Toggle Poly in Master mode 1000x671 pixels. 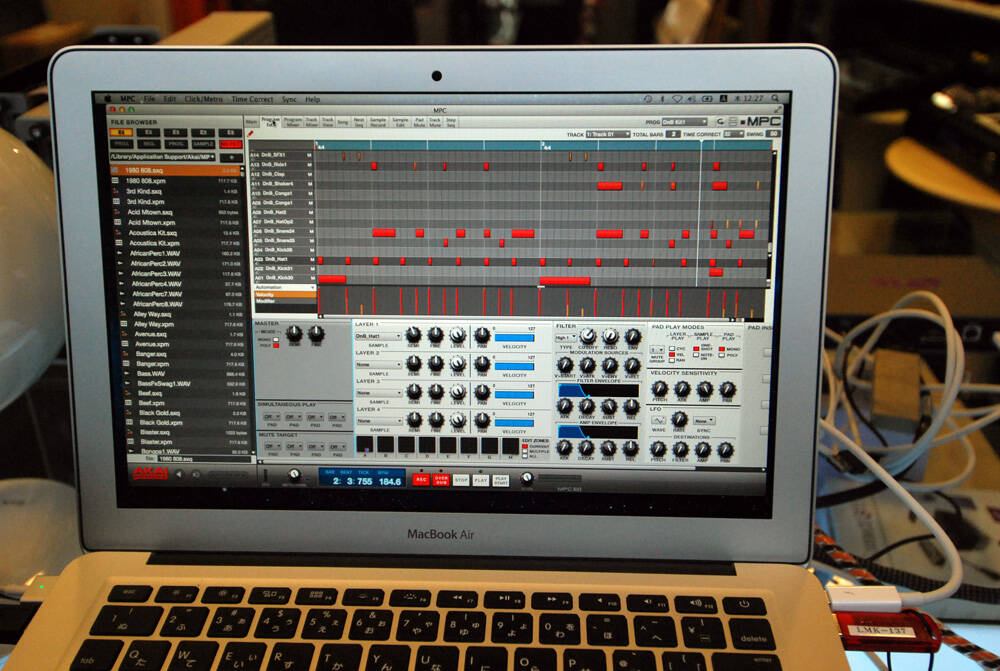(x=276, y=345)
